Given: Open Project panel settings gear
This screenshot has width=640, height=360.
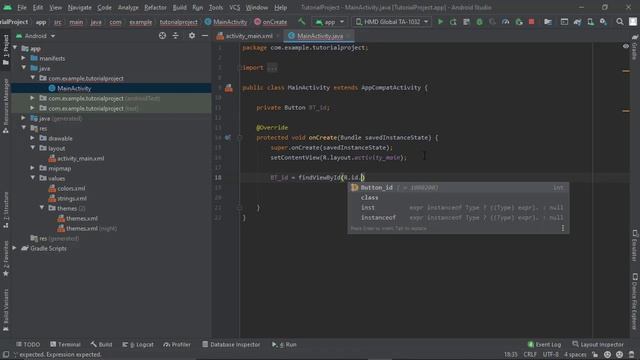Looking at the screenshot, I should 192,36.
